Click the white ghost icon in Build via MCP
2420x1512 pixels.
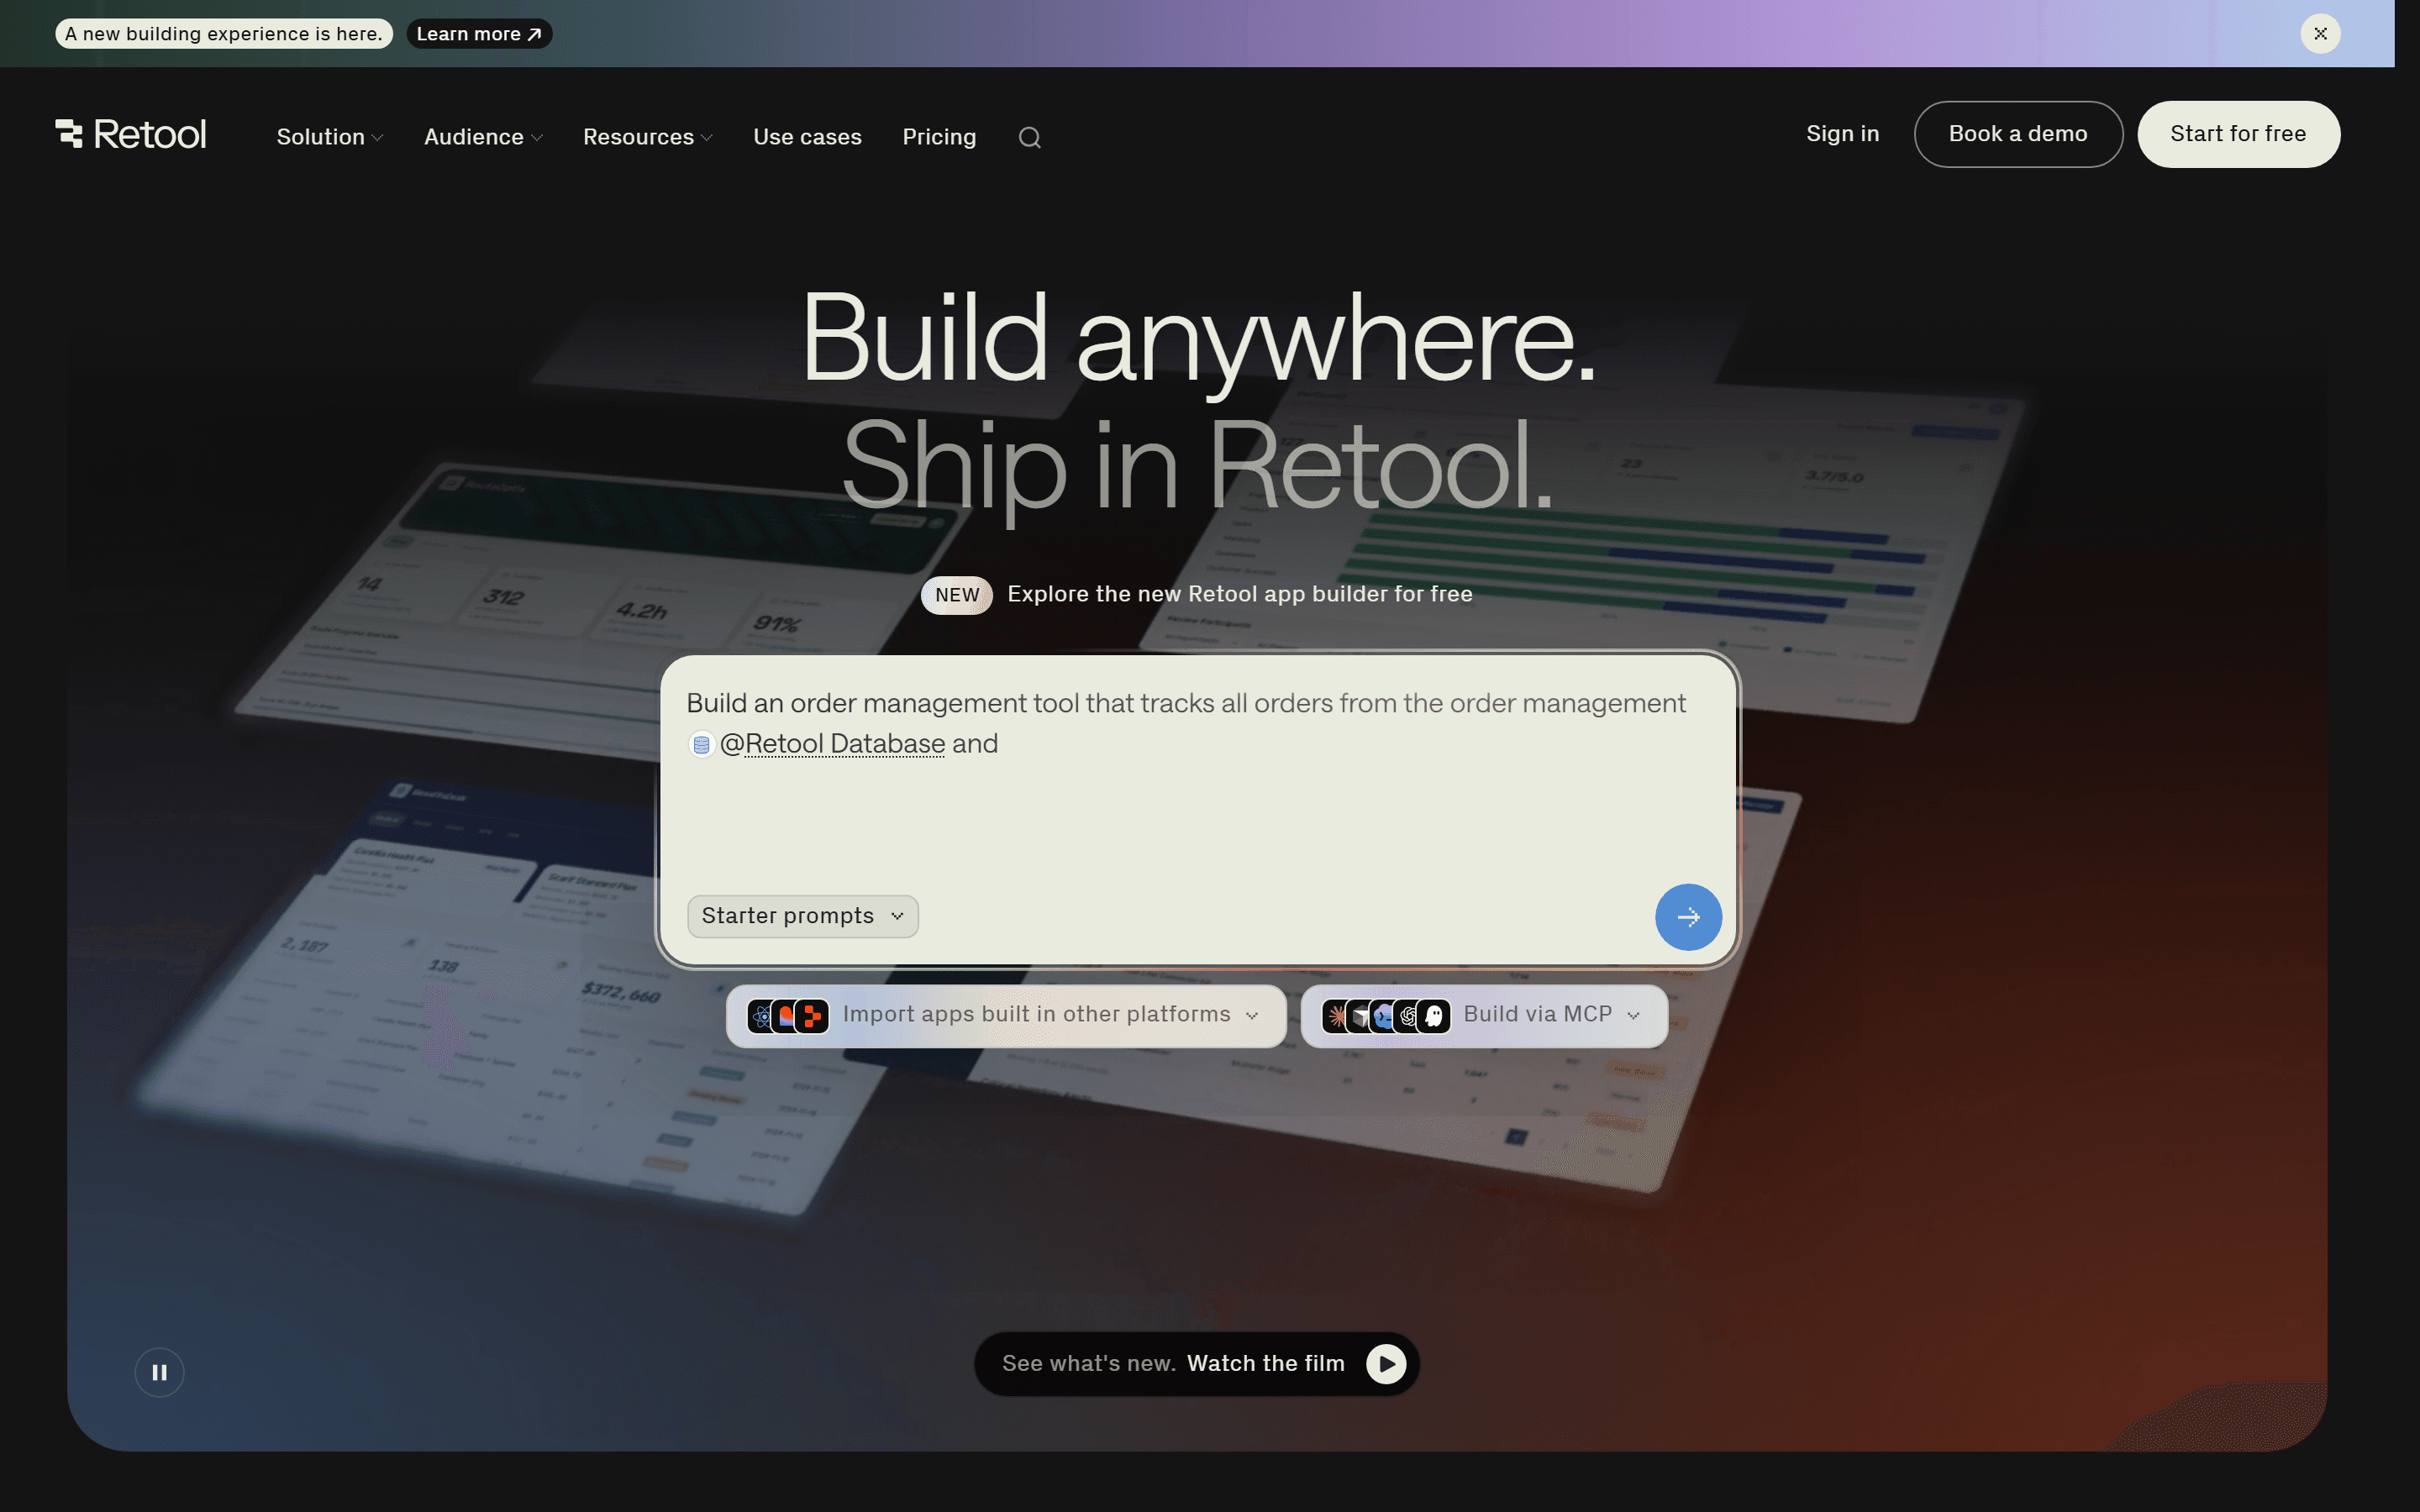click(x=1434, y=1017)
